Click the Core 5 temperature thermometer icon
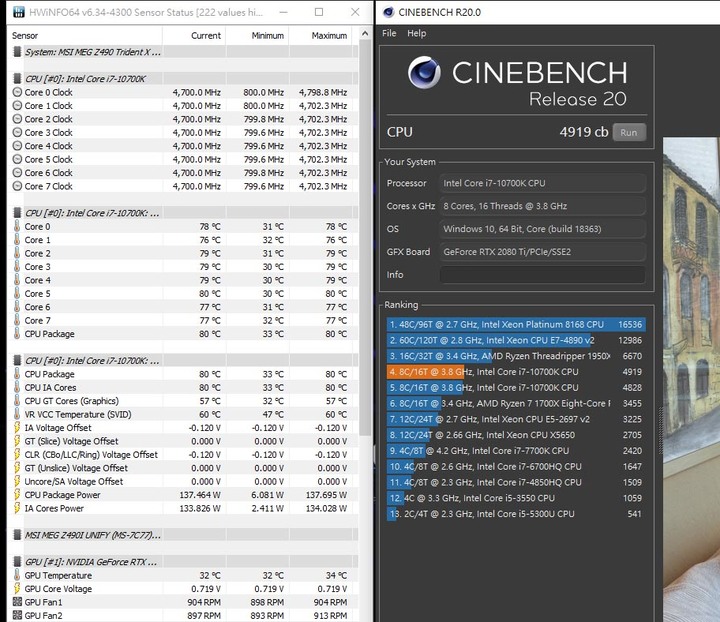Screen dimensions: 720x622 coord(17,293)
